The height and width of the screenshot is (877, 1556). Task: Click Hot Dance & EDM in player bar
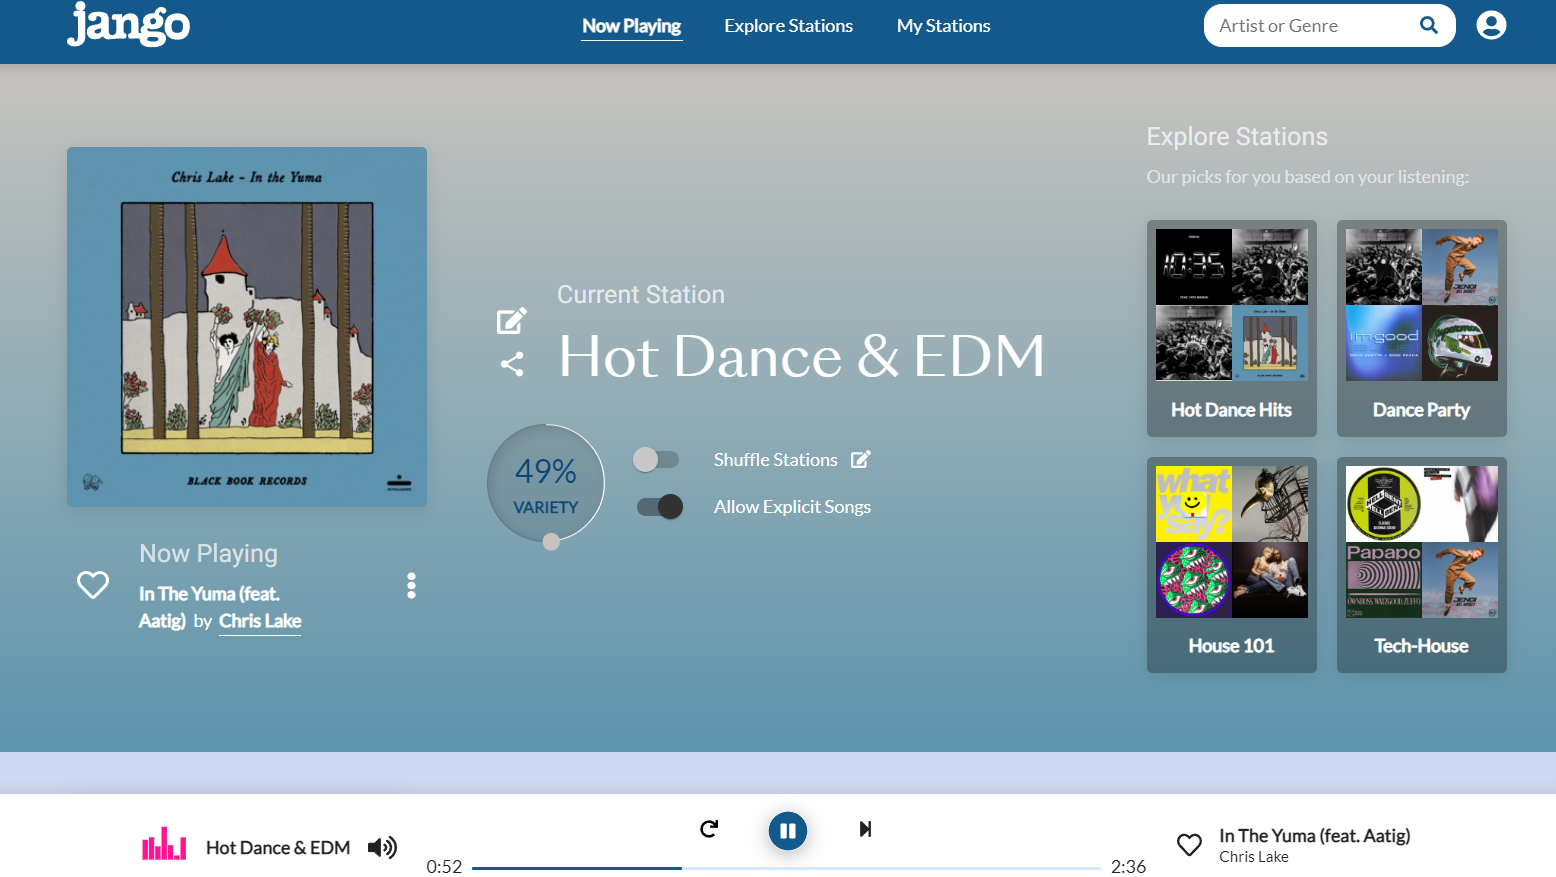278,848
